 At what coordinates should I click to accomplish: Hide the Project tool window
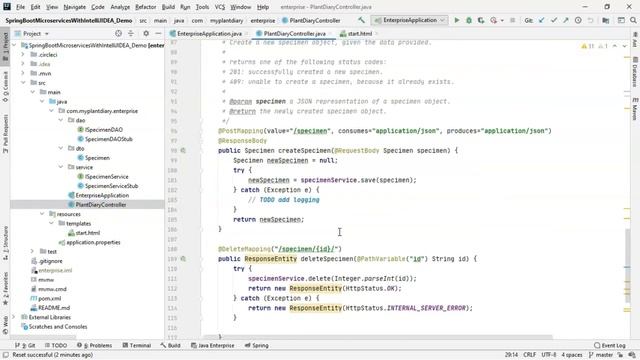(x=158, y=33)
